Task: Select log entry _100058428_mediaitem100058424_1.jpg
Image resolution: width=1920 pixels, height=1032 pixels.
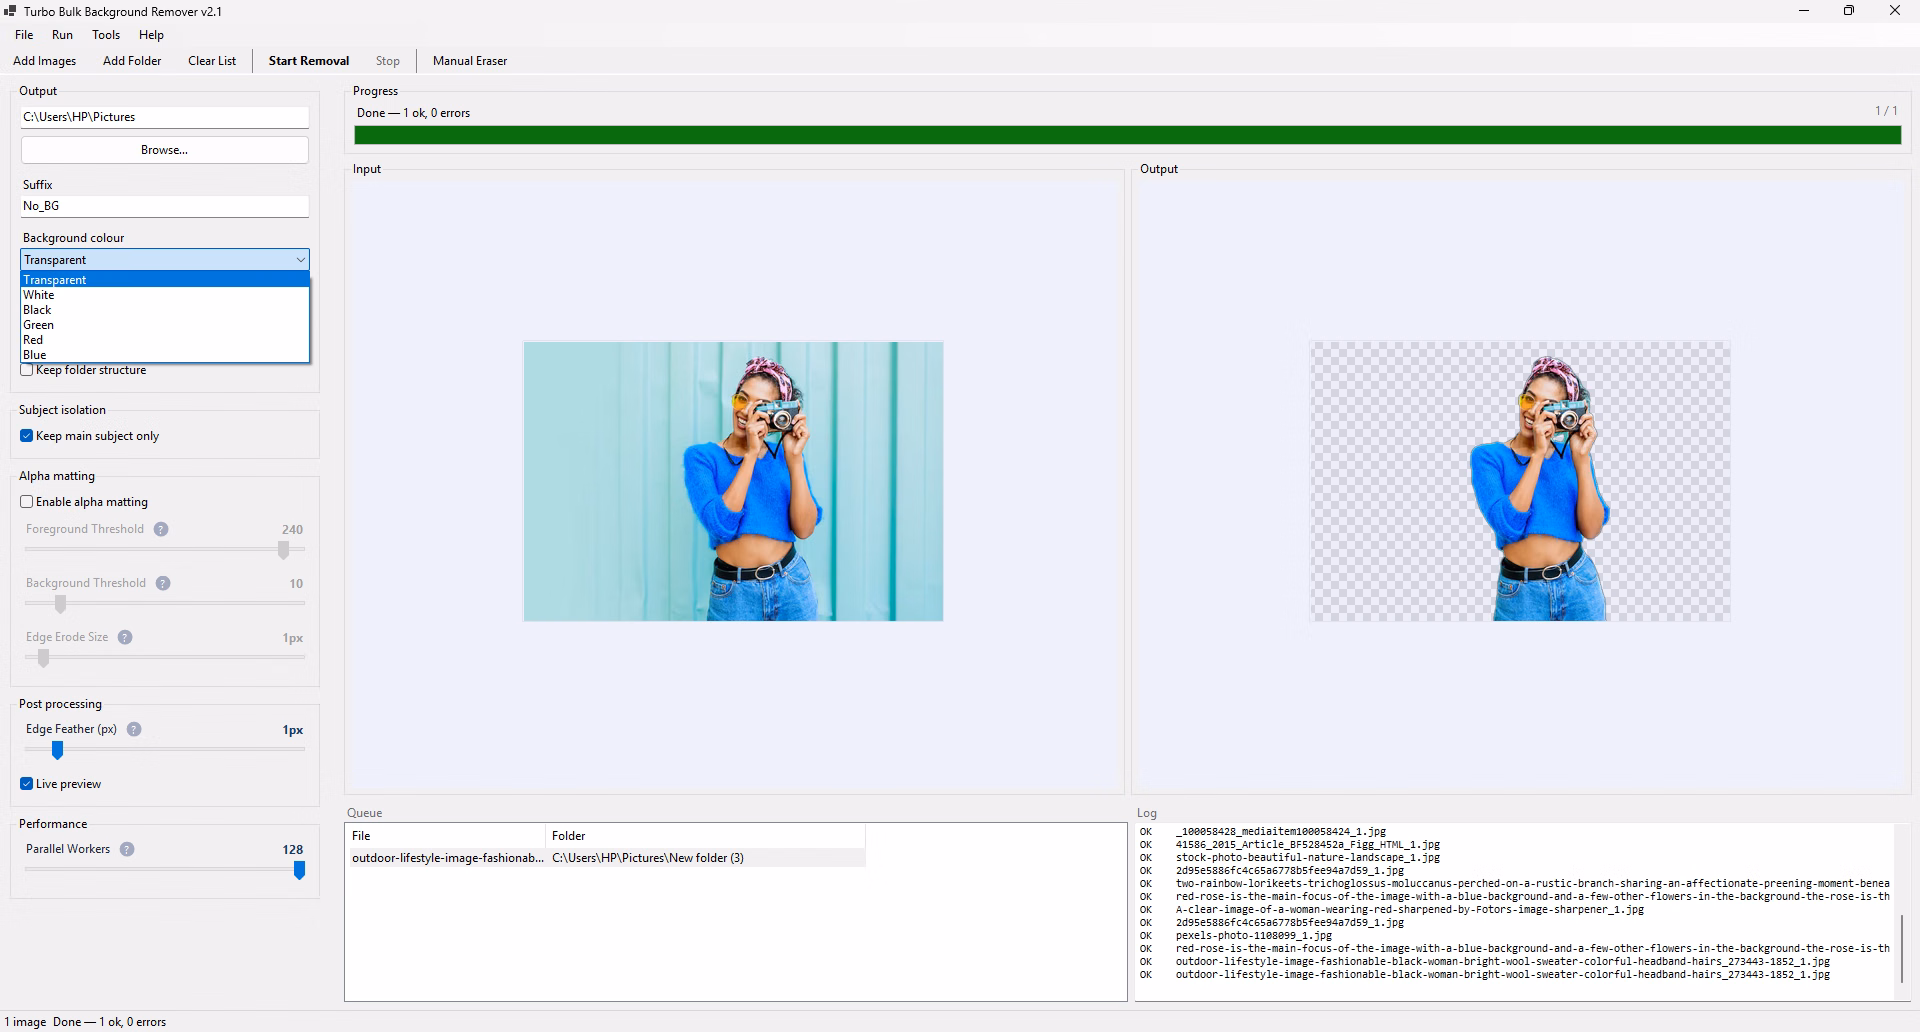Action: [1280, 832]
